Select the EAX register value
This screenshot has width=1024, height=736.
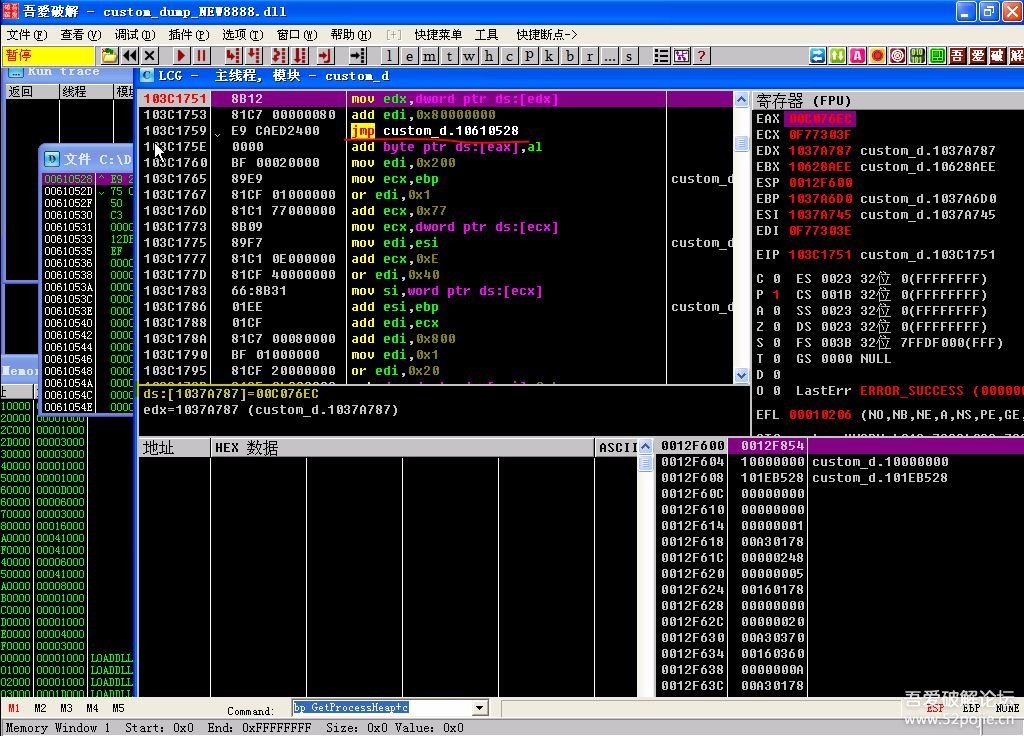tap(820, 119)
